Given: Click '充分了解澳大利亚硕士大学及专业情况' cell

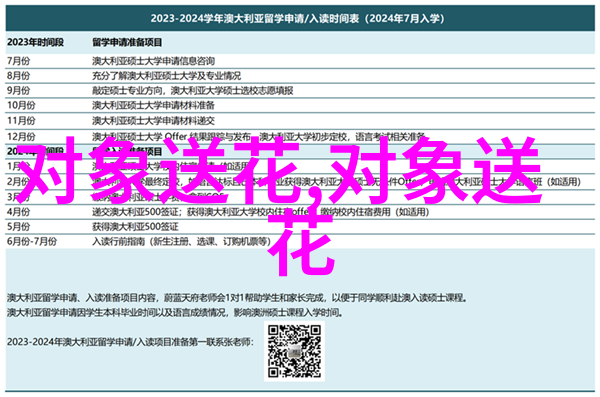Looking at the screenshot, I should click(x=166, y=76).
